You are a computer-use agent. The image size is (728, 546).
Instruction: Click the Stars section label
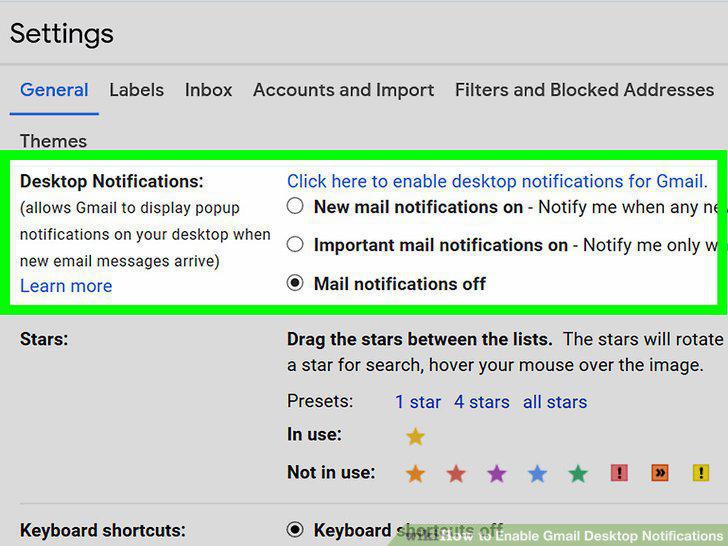point(44,339)
